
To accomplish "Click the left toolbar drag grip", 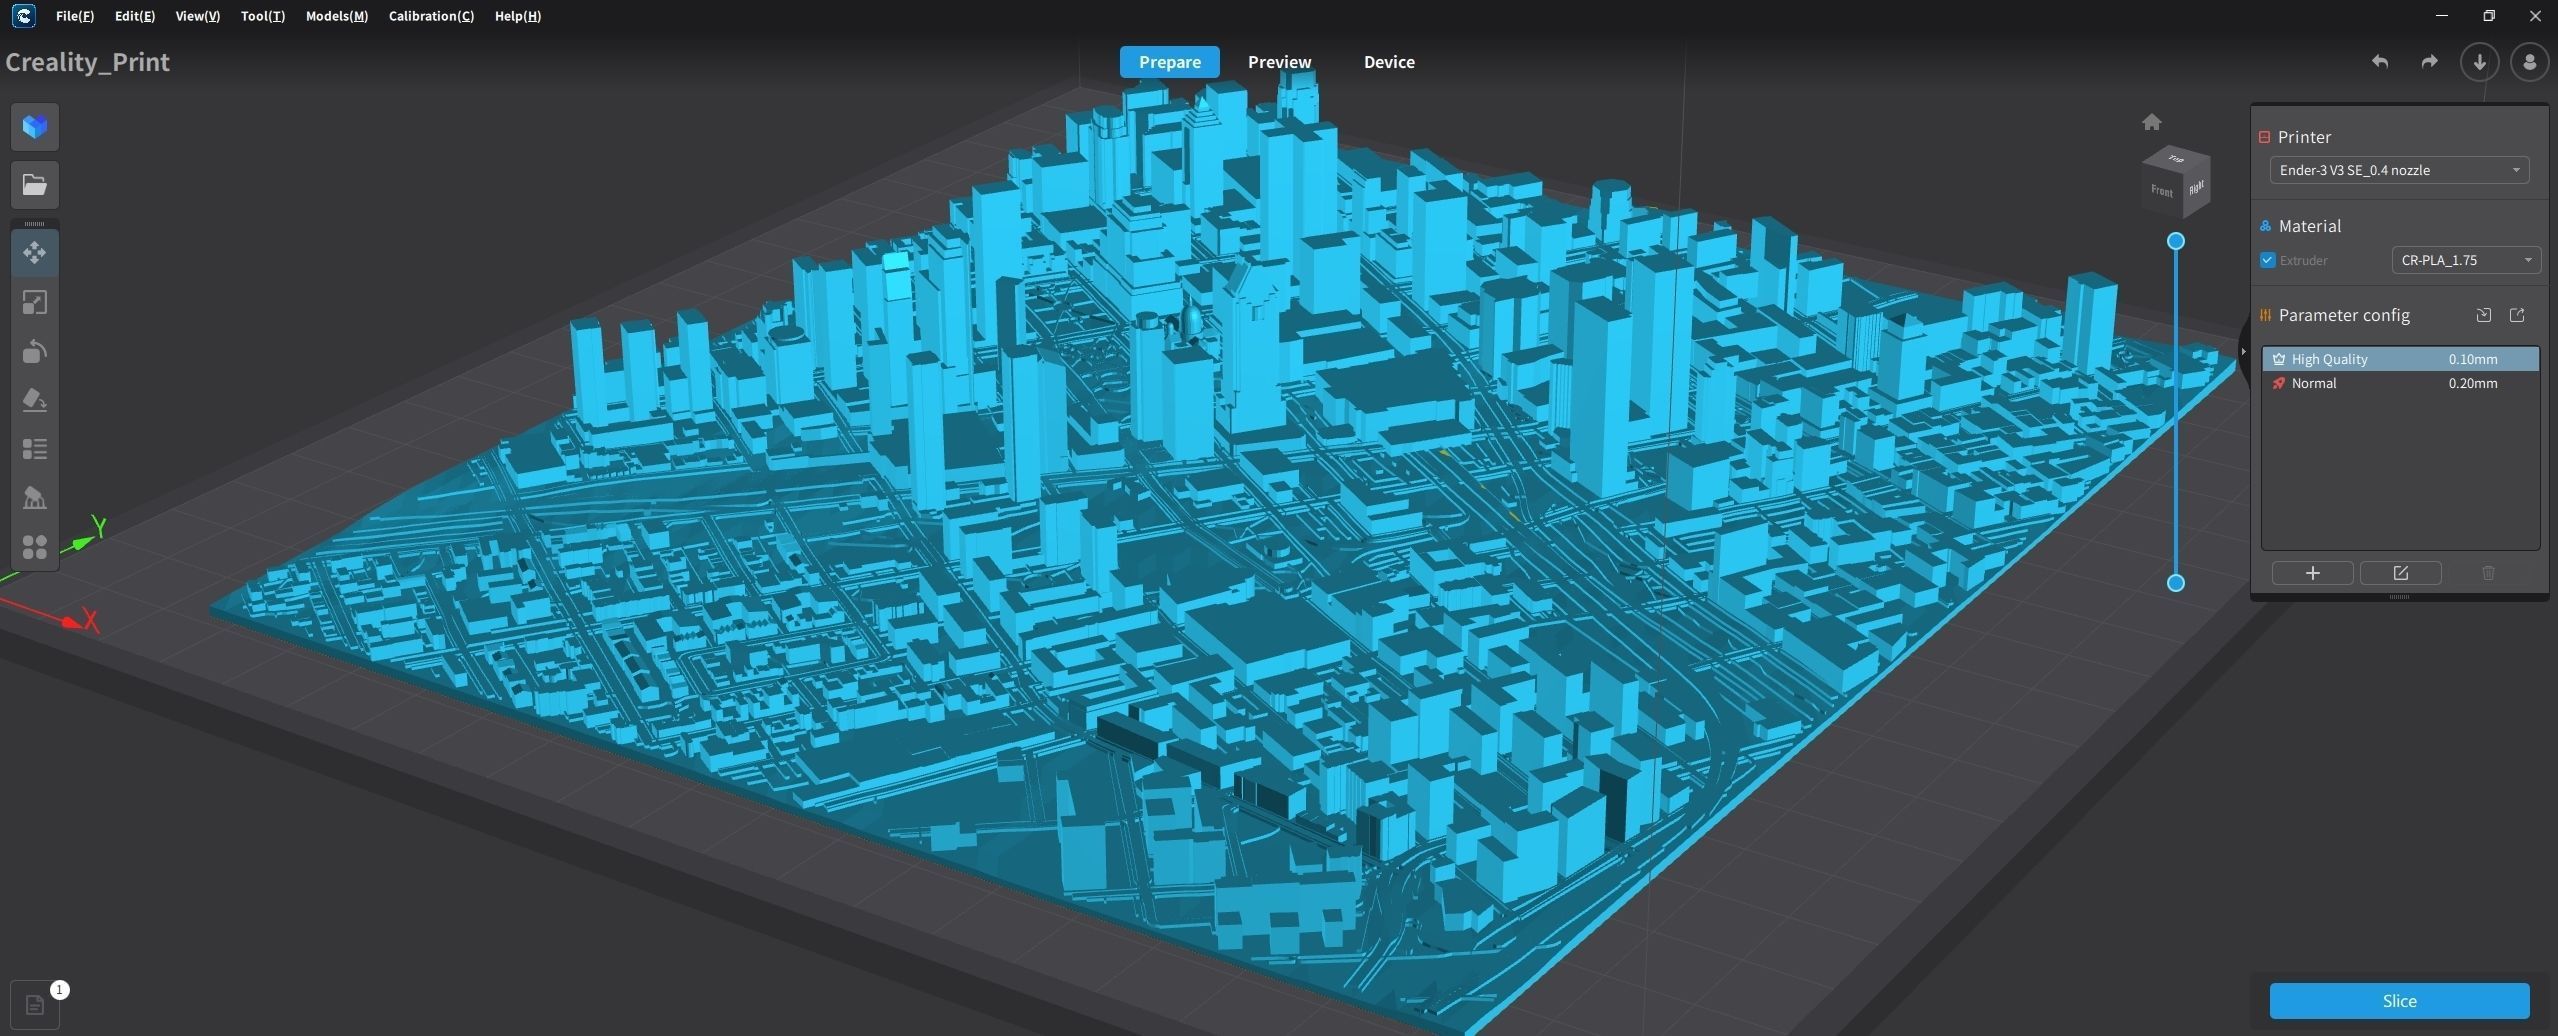I will click(35, 223).
